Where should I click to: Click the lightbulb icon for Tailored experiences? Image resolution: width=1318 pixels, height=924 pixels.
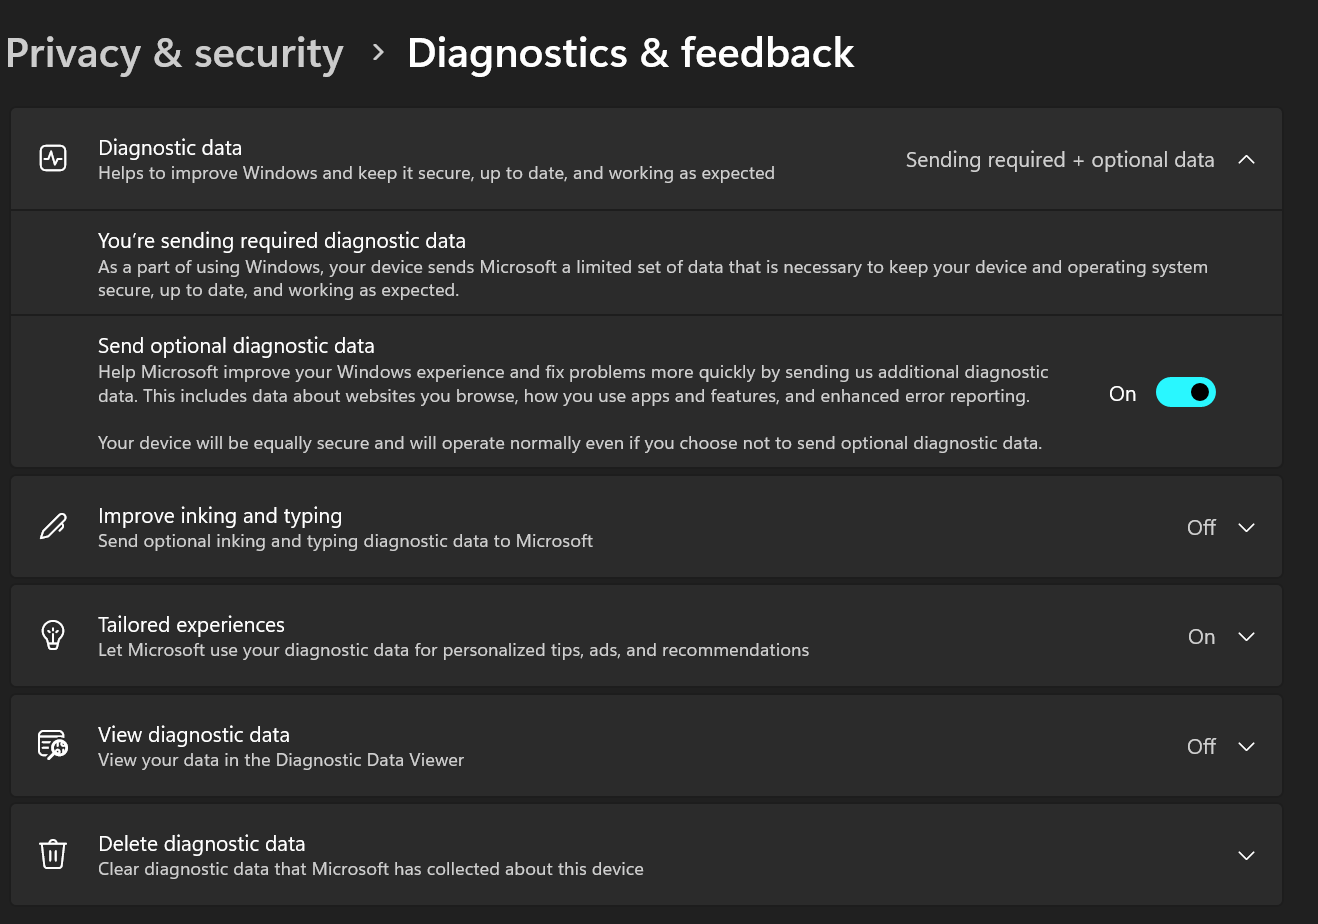53,636
